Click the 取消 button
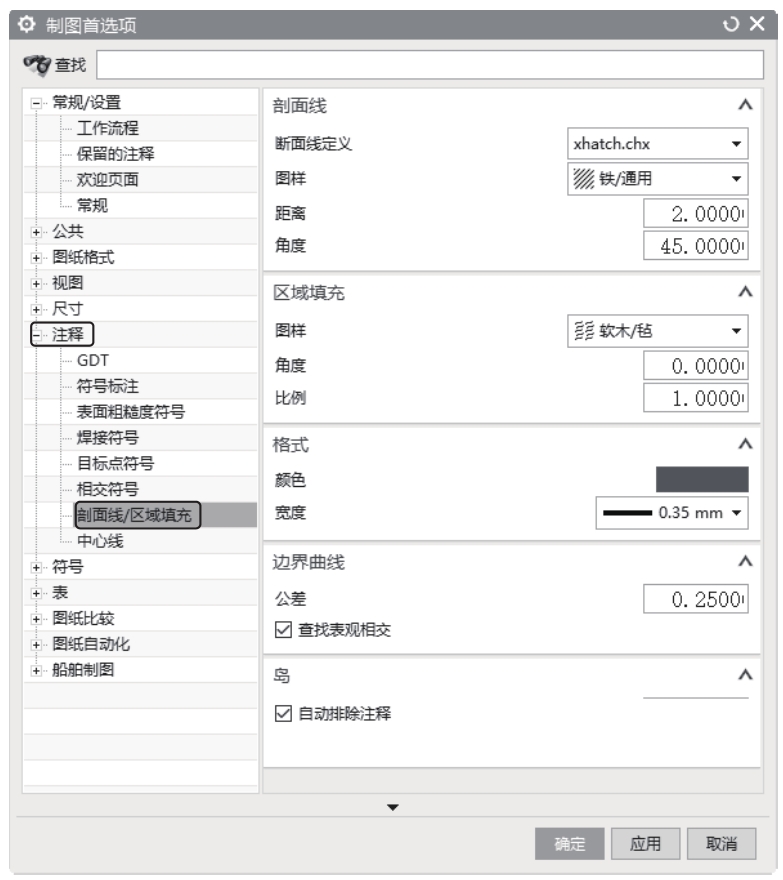 tap(721, 844)
